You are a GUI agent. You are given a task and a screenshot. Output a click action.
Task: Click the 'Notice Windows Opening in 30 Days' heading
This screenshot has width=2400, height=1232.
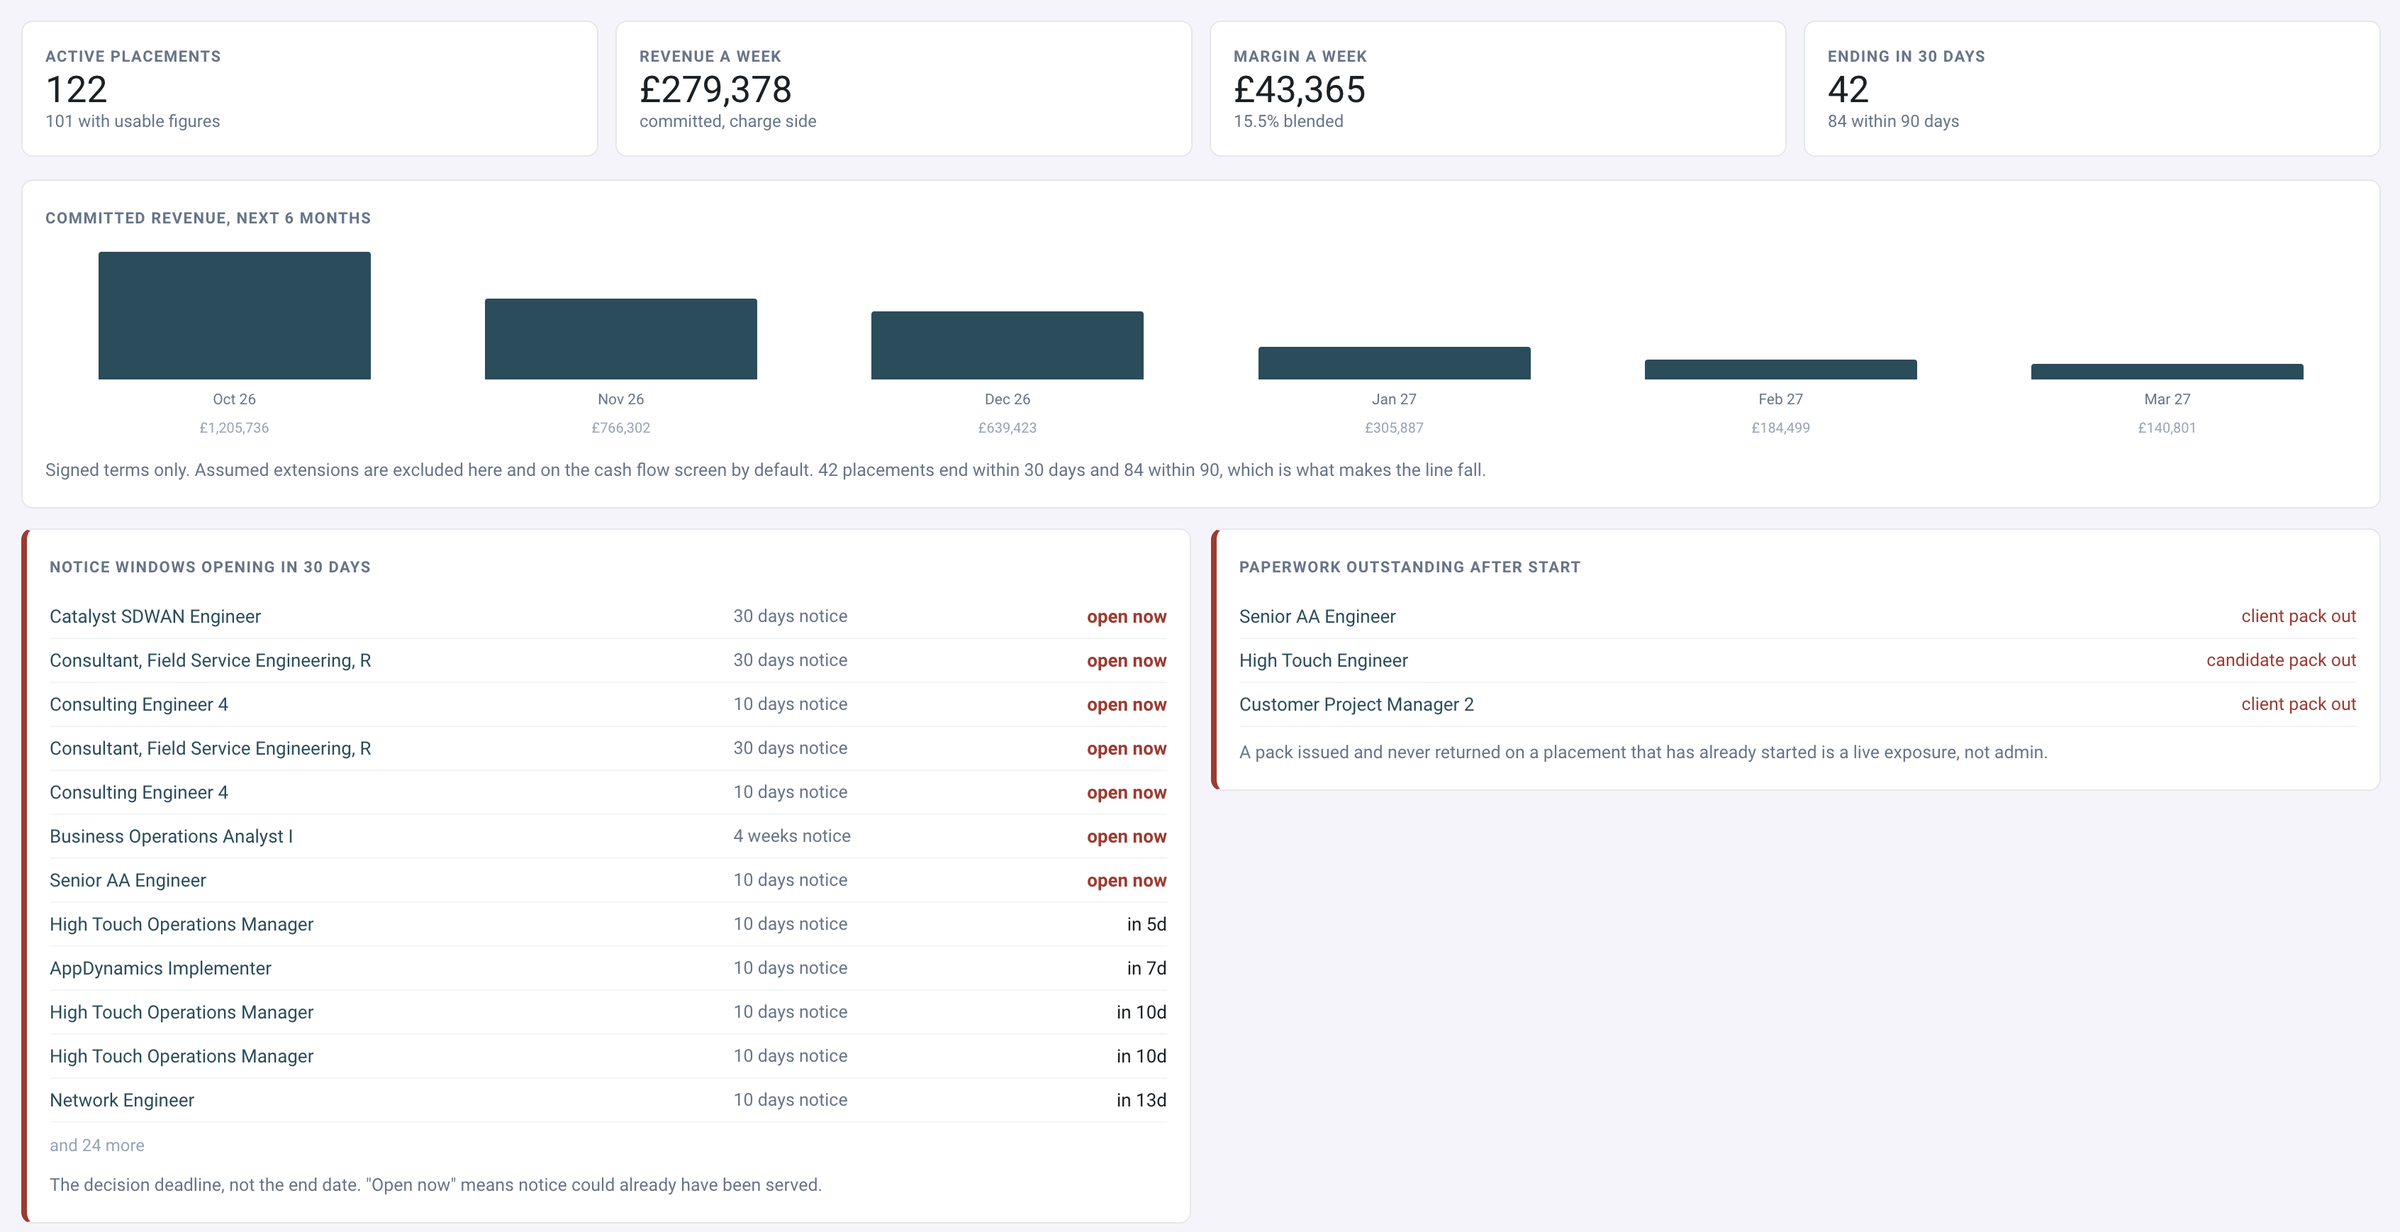[210, 568]
